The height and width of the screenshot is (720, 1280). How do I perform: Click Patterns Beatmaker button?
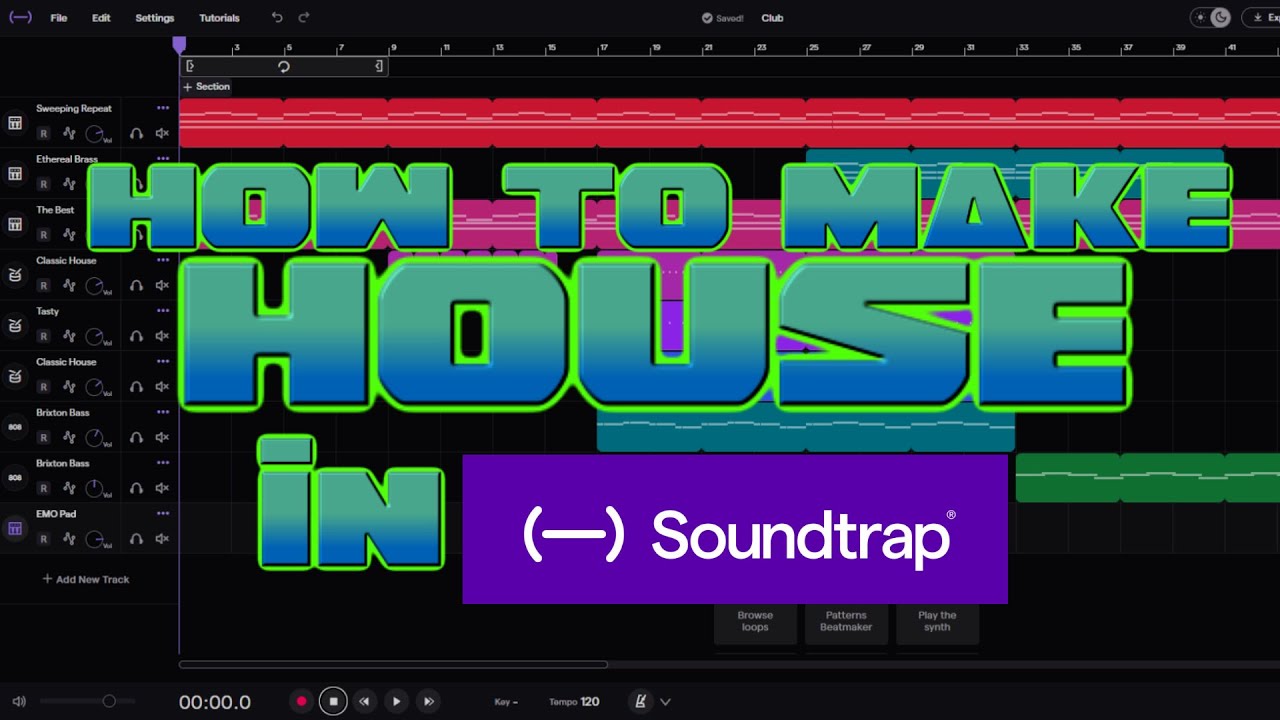[x=846, y=622]
